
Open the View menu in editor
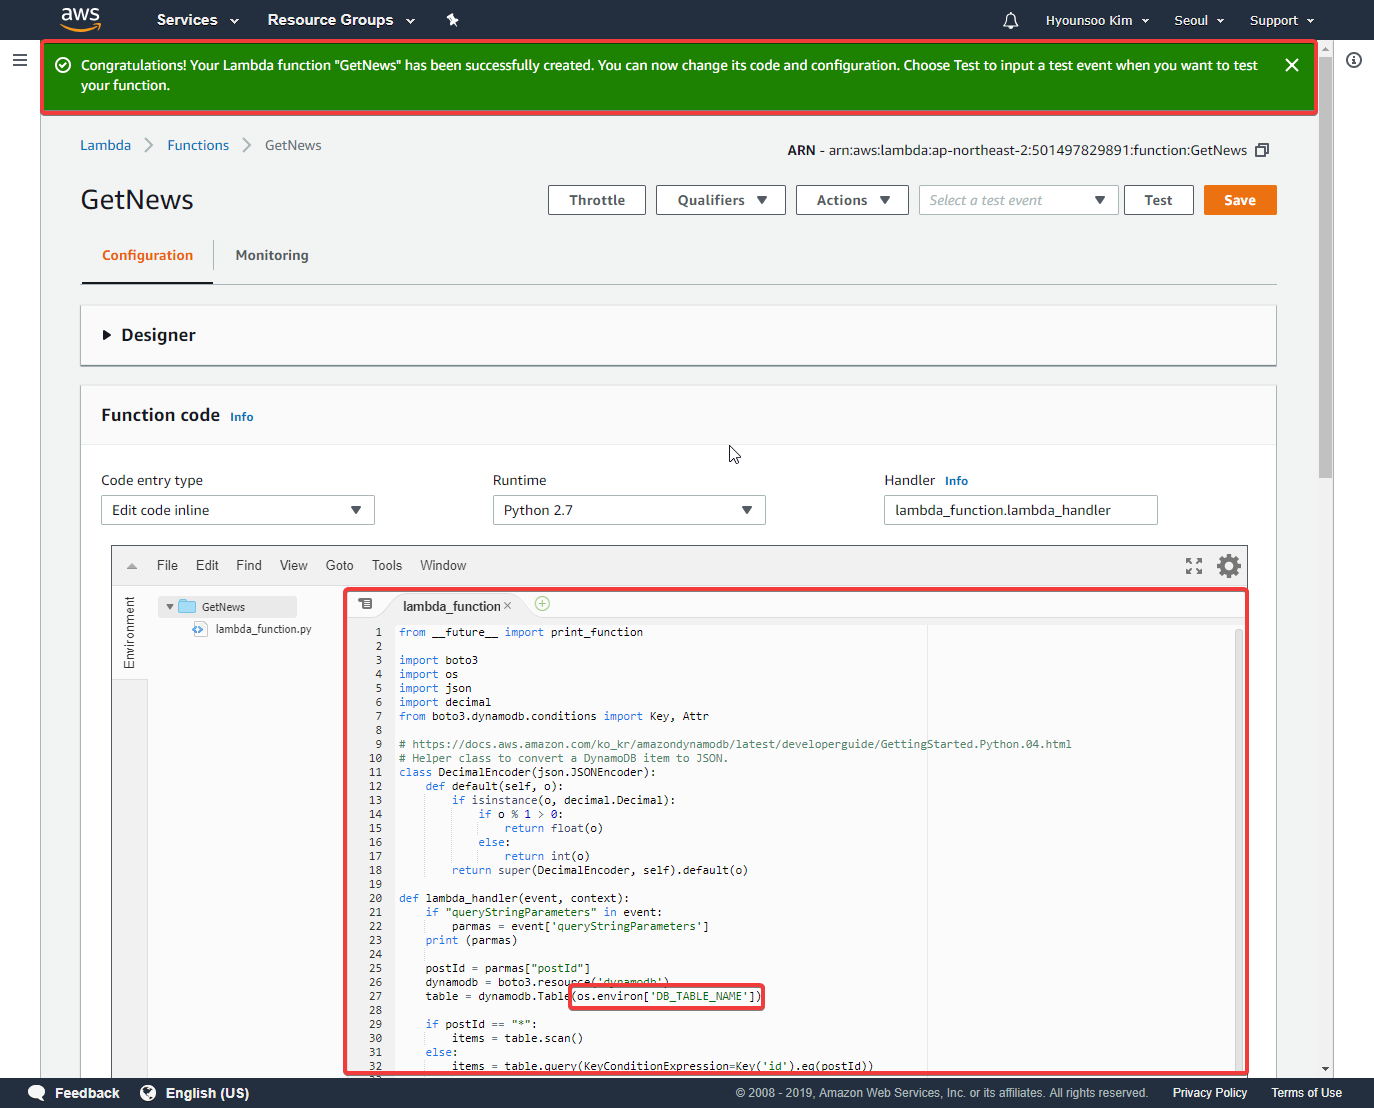pos(293,565)
